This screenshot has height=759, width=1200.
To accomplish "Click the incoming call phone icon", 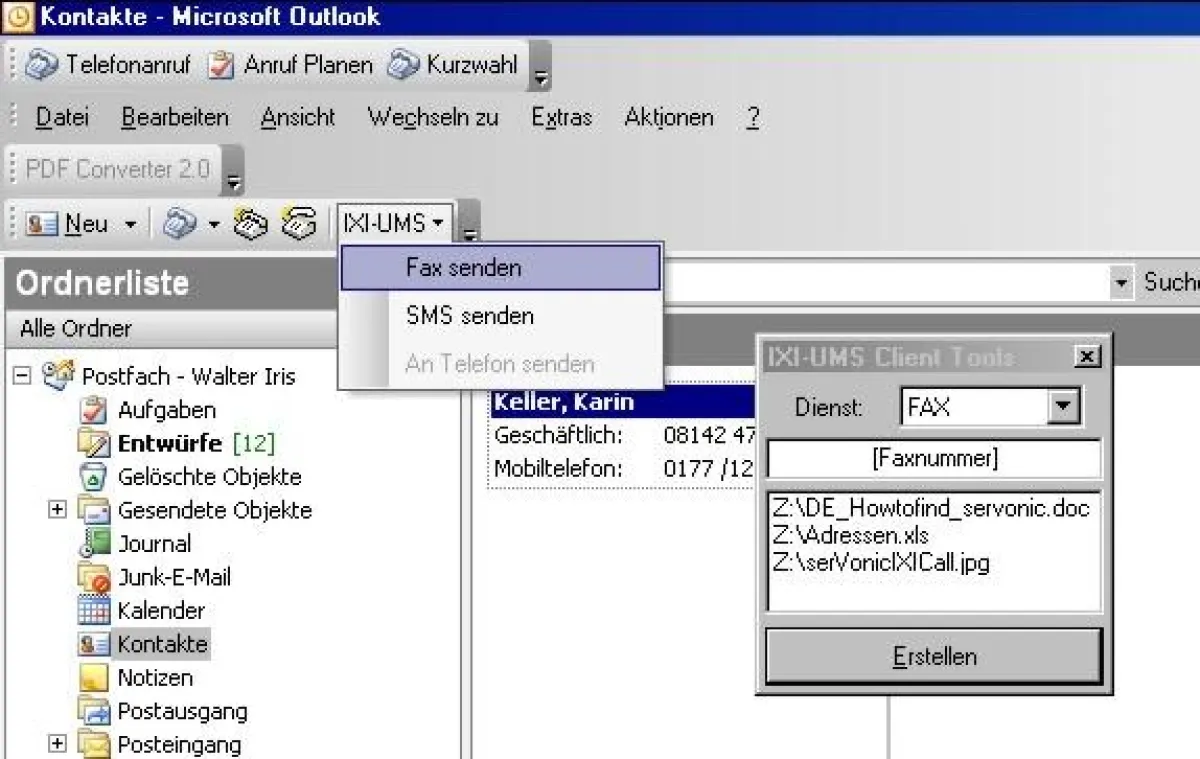I will pyautogui.click(x=251, y=222).
